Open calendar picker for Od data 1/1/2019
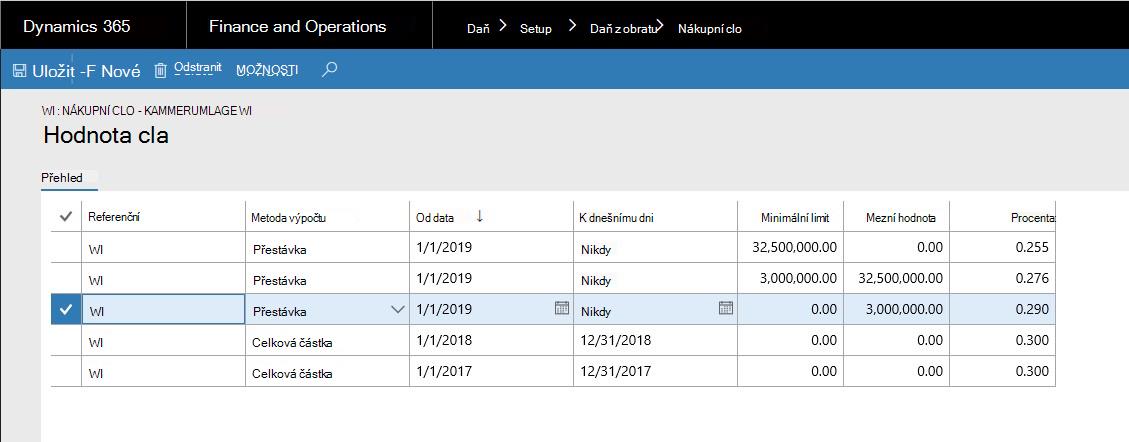This screenshot has height=442, width=1129. point(562,308)
